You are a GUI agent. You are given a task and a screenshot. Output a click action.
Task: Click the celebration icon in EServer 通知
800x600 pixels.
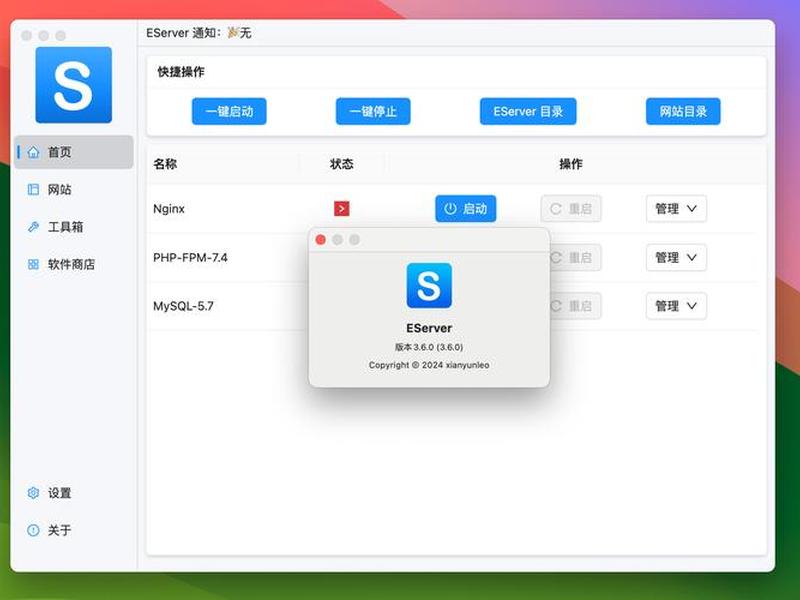(233, 33)
